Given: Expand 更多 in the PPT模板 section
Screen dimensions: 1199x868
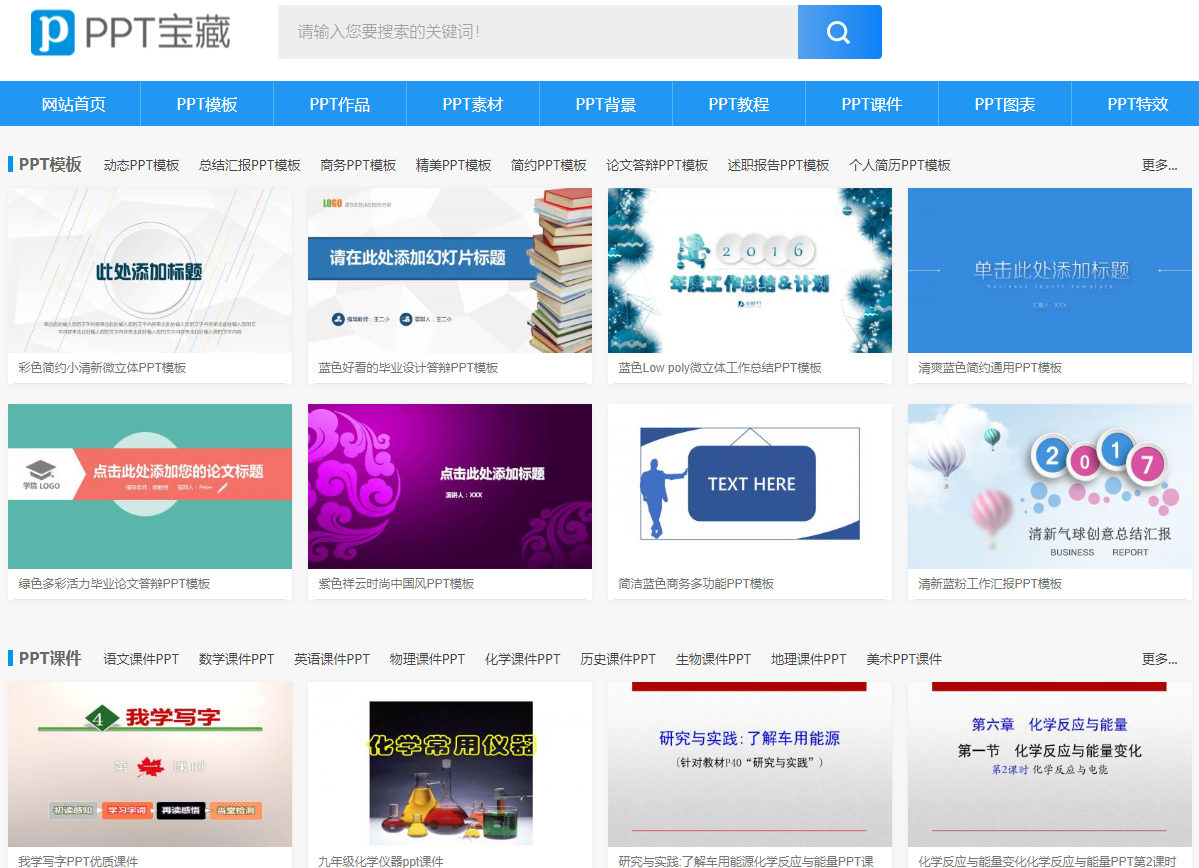Looking at the screenshot, I should (1159, 165).
